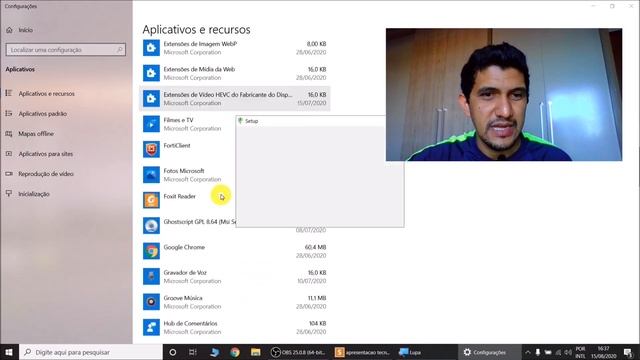The width and height of the screenshot is (640, 360).
Task: Click the Hub de Comentários icon
Action: pyautogui.click(x=151, y=327)
